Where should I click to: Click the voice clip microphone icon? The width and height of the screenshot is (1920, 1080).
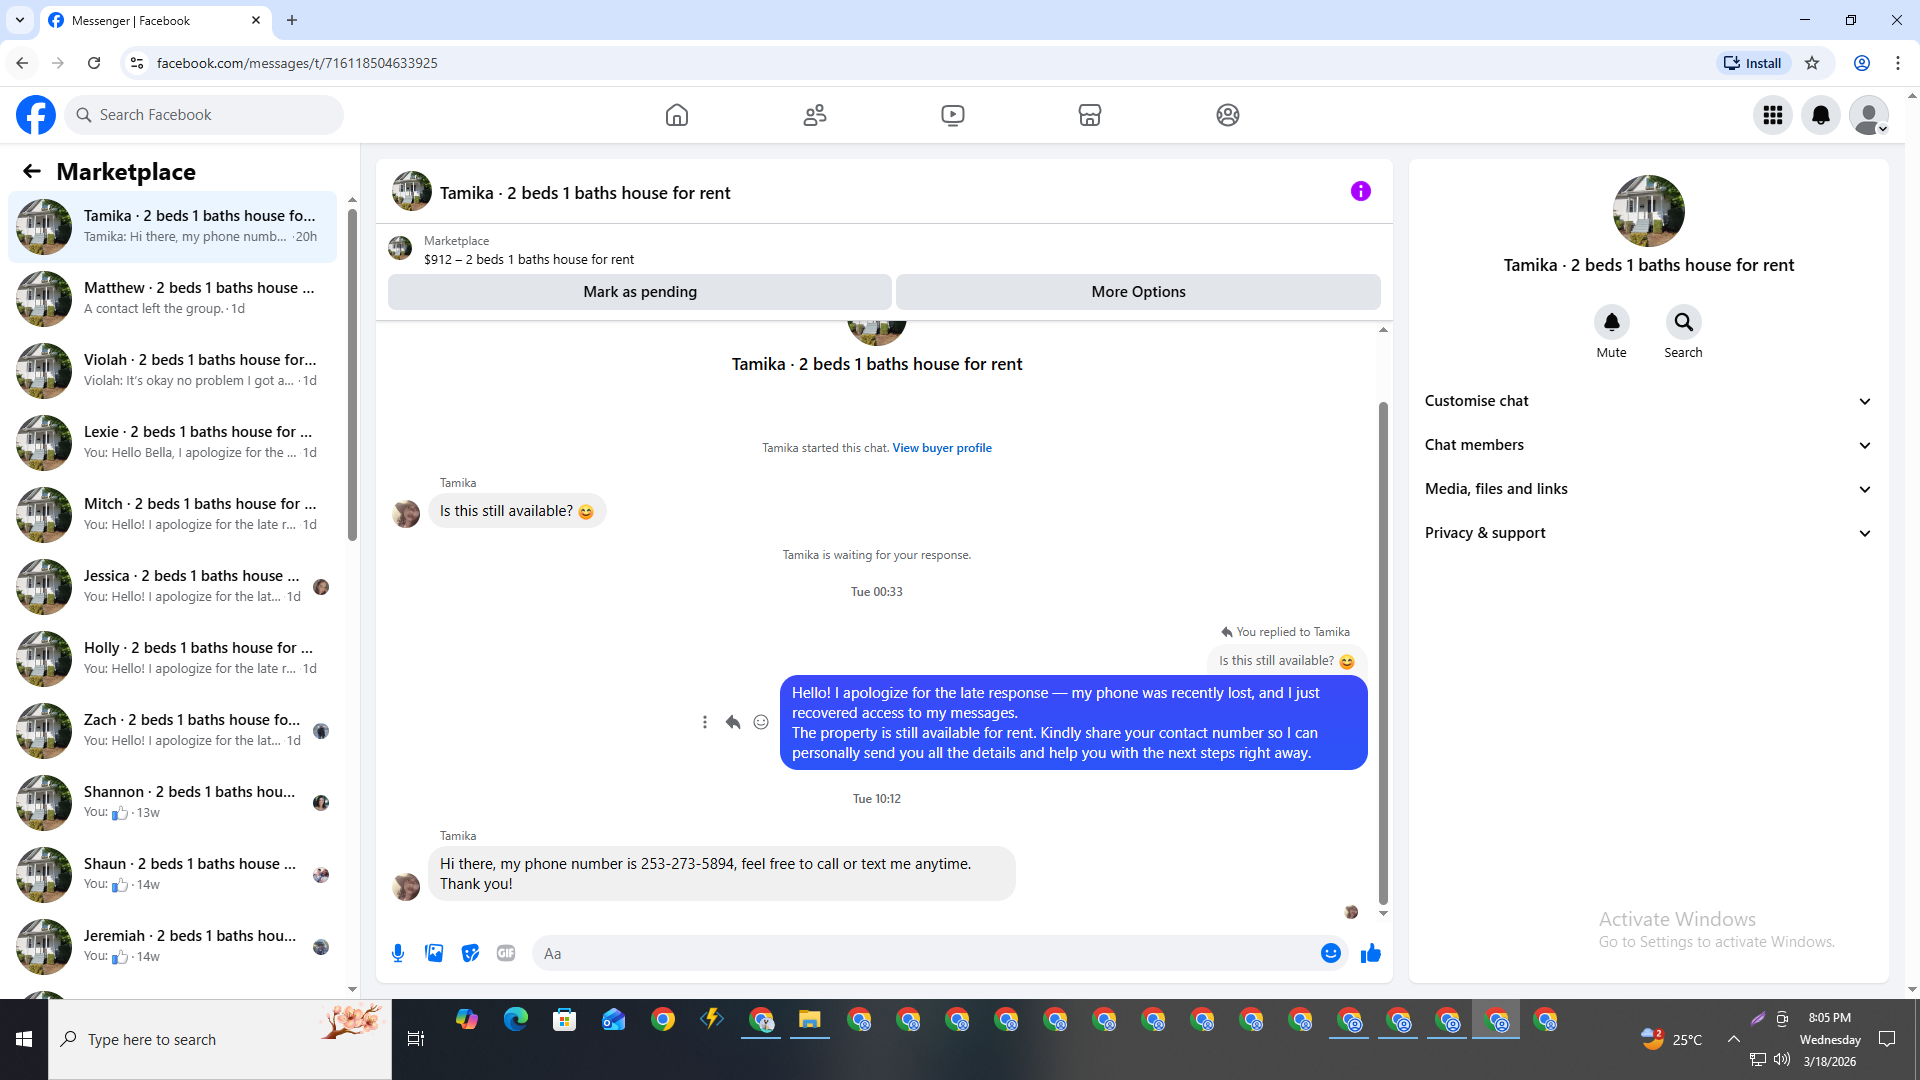pos(398,953)
